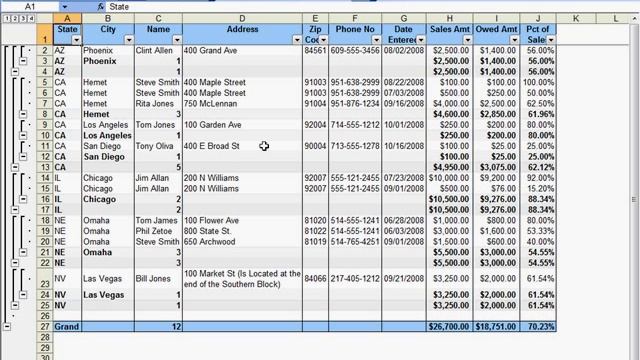Select zip code 84561 cell
The height and width of the screenshot is (360, 640).
click(315, 51)
